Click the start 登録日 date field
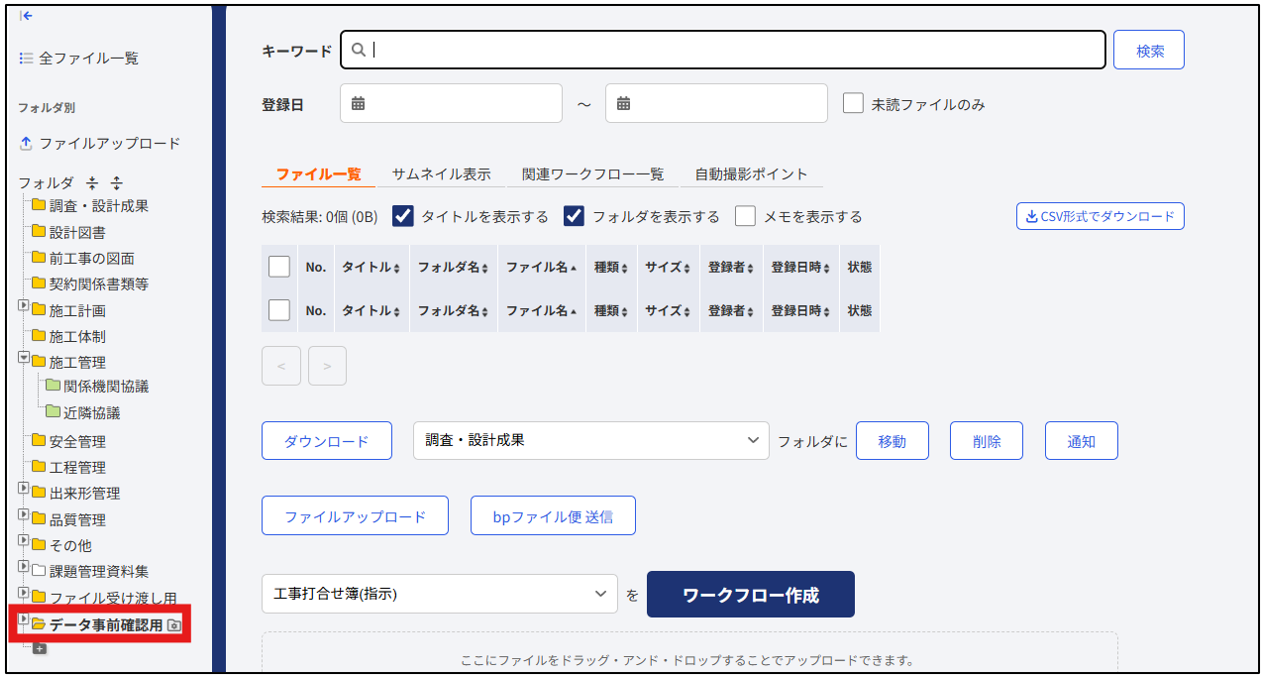1265x678 pixels. pyautogui.click(x=451, y=103)
